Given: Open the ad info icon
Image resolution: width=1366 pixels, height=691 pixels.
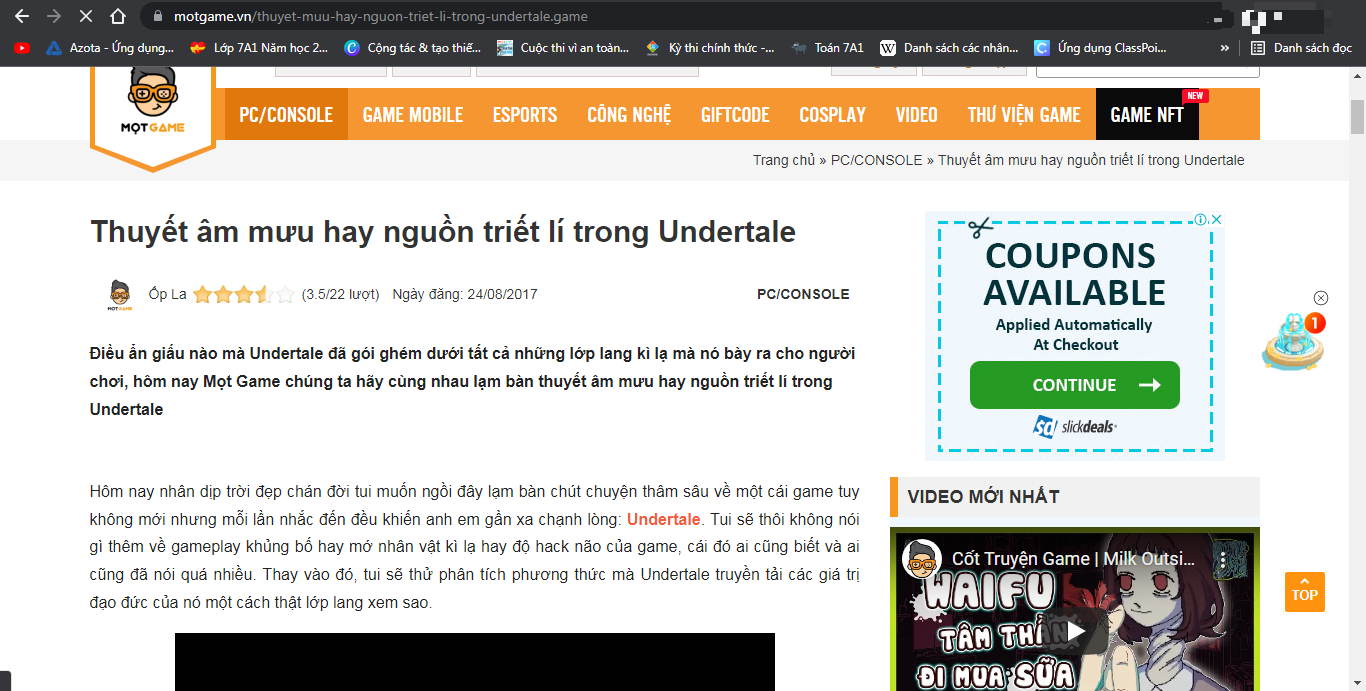Looking at the screenshot, I should (1201, 219).
